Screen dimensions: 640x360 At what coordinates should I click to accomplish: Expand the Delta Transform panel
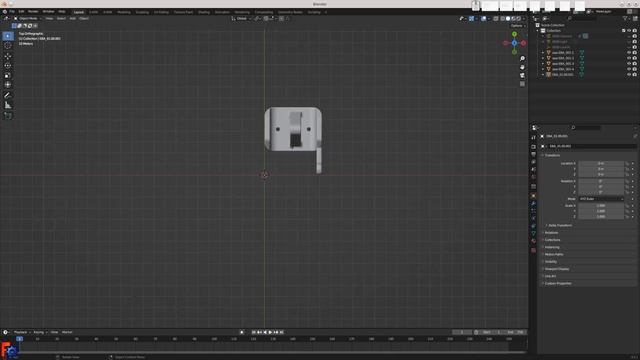pos(560,225)
